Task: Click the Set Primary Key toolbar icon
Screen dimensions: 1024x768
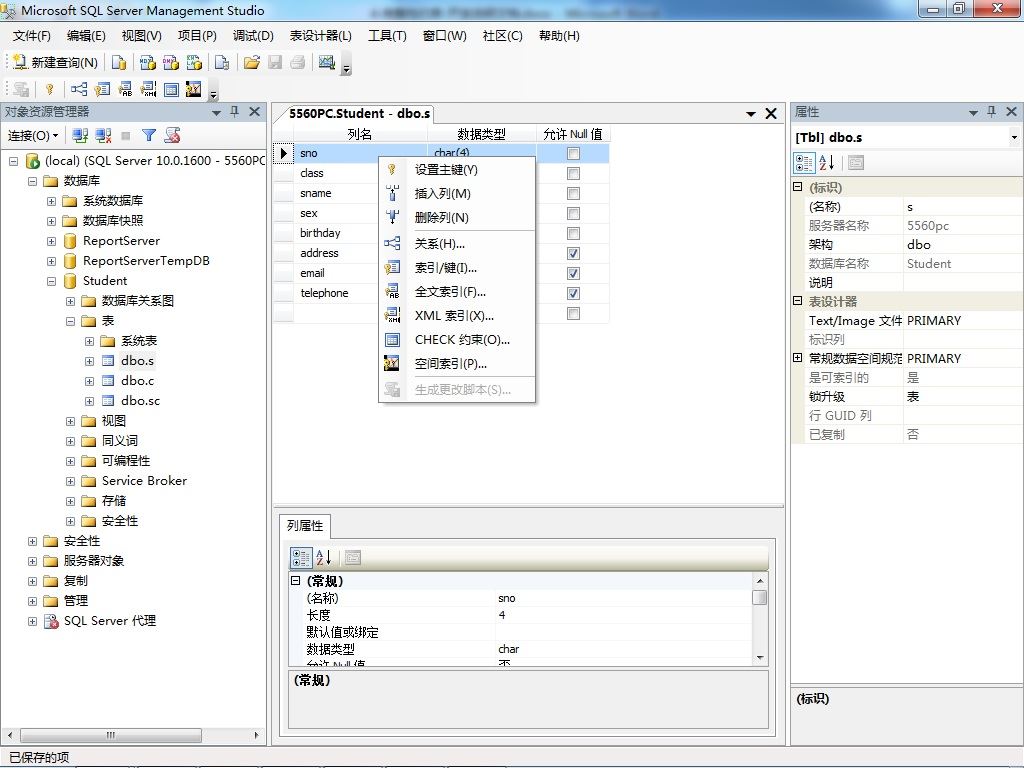Action: tap(50, 89)
